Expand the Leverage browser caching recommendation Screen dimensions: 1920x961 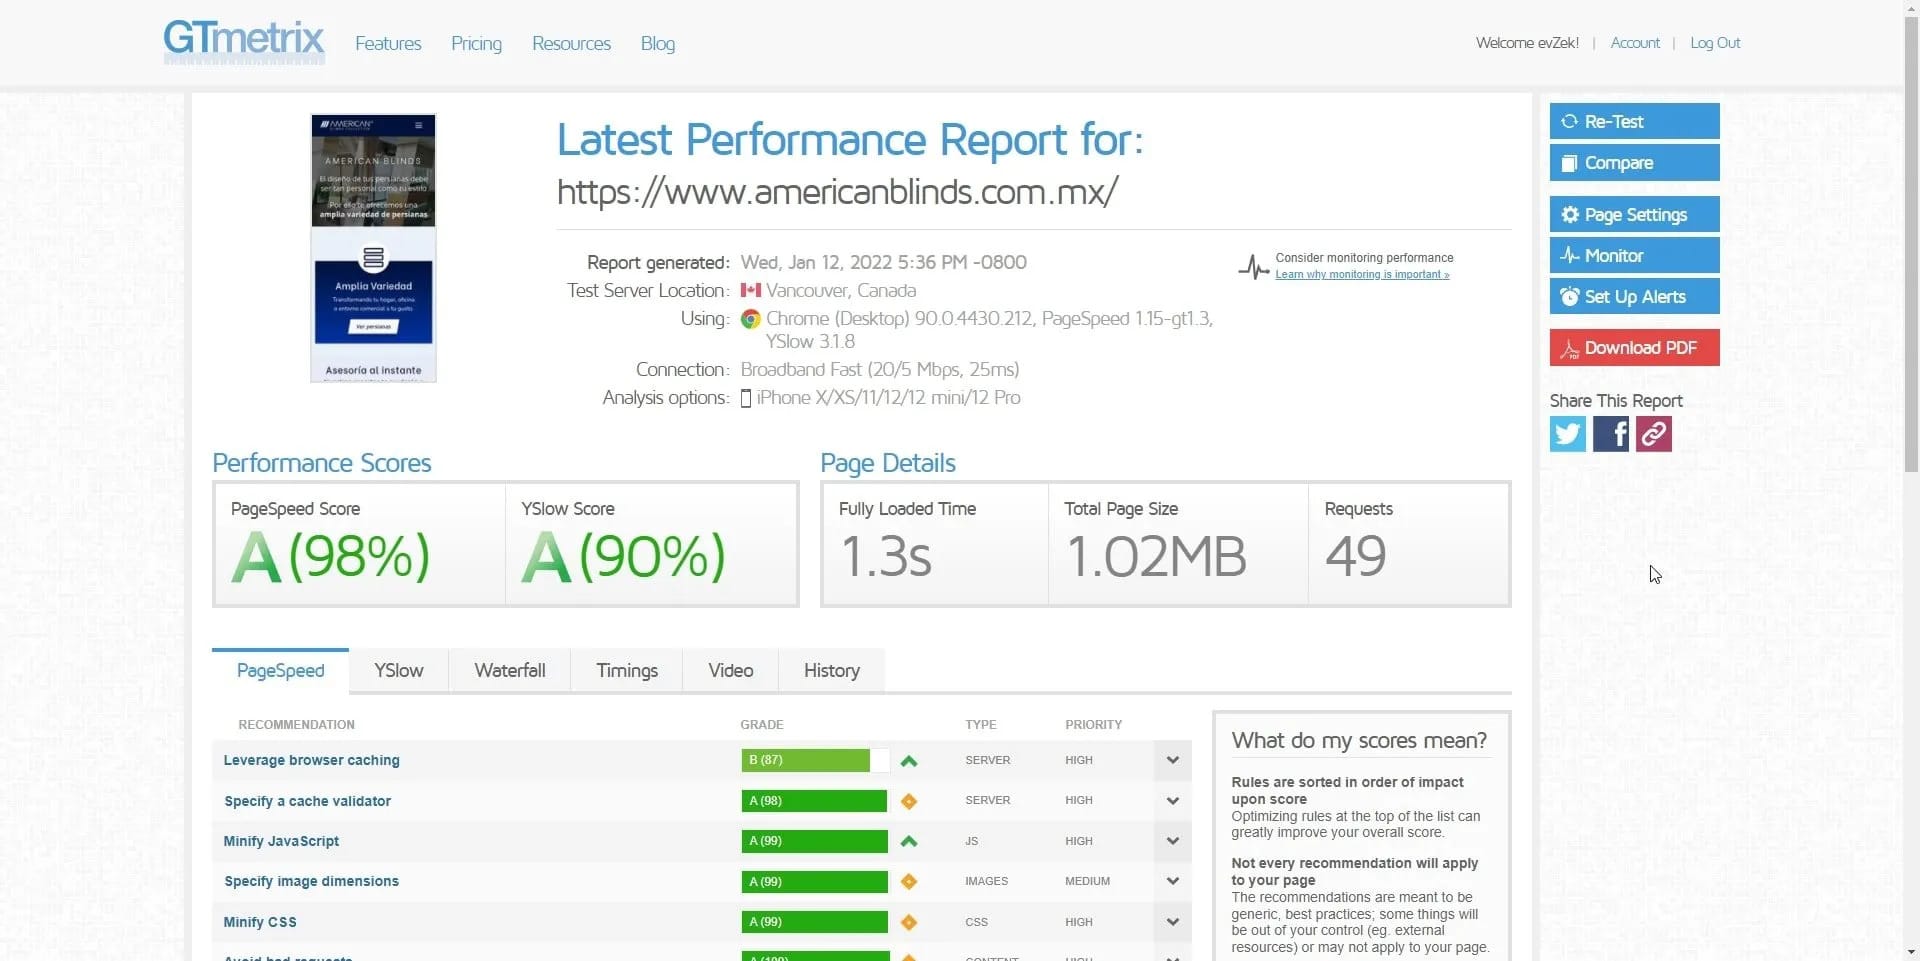tap(1171, 760)
